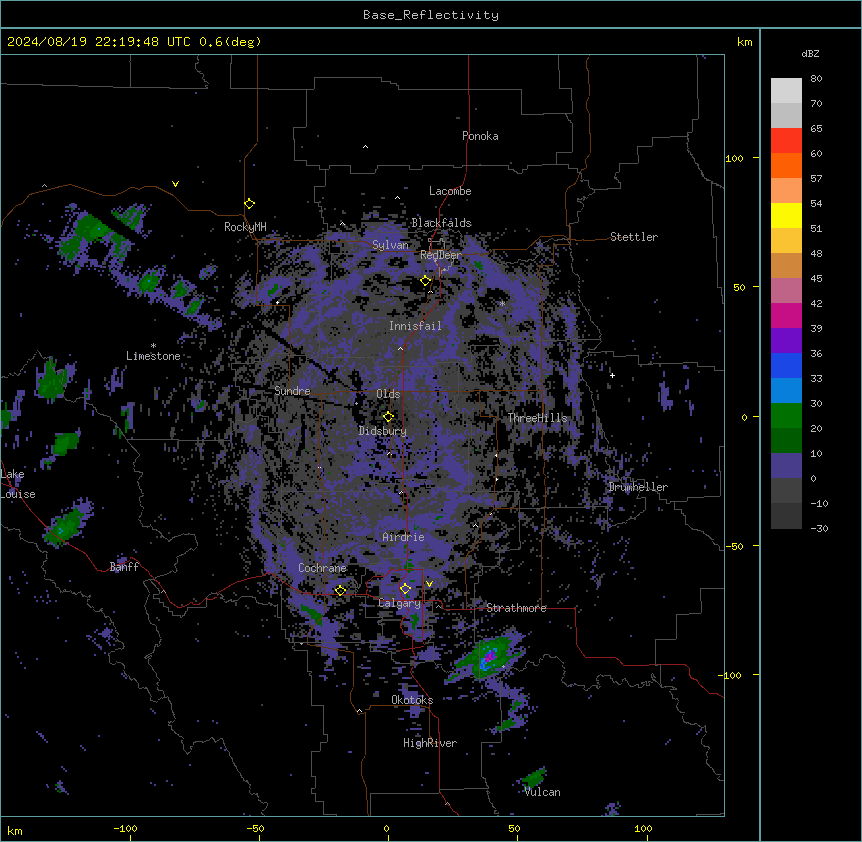Click the white plus marker west of Drumheller region

tap(612, 375)
